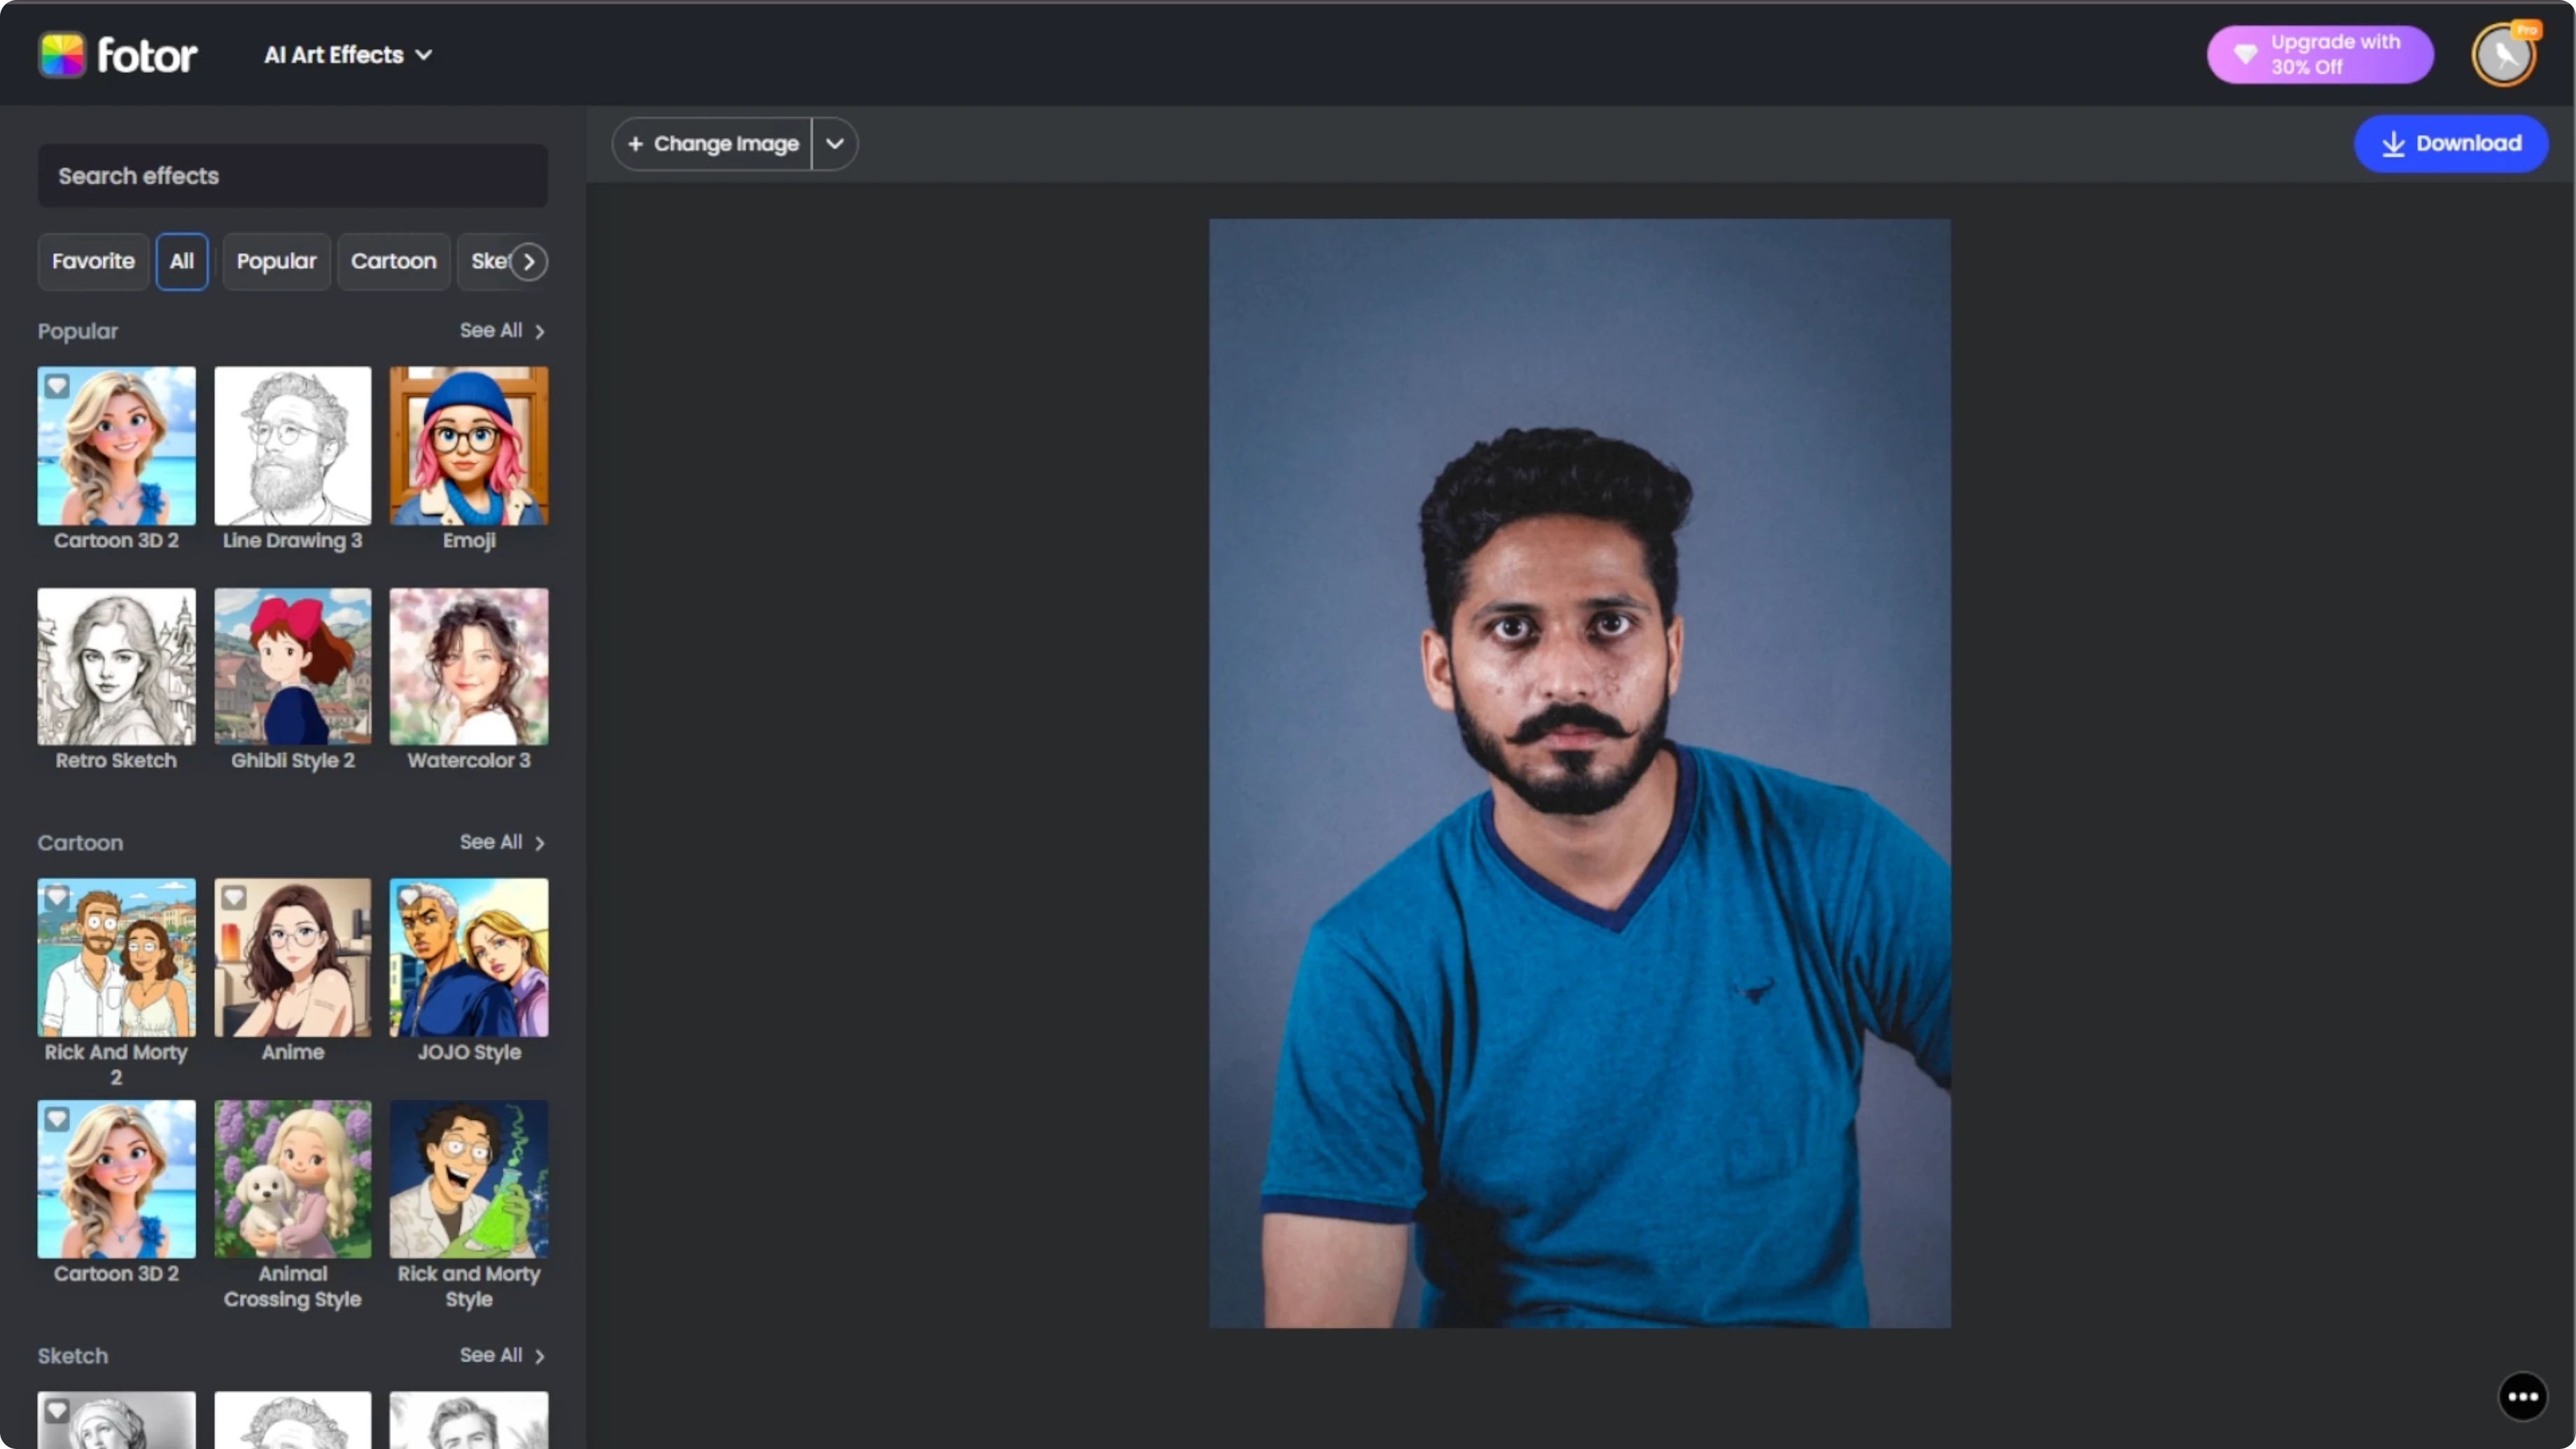
Task: Favorite Cartoon 3D 2 in Cartoon section
Action: 57,1119
